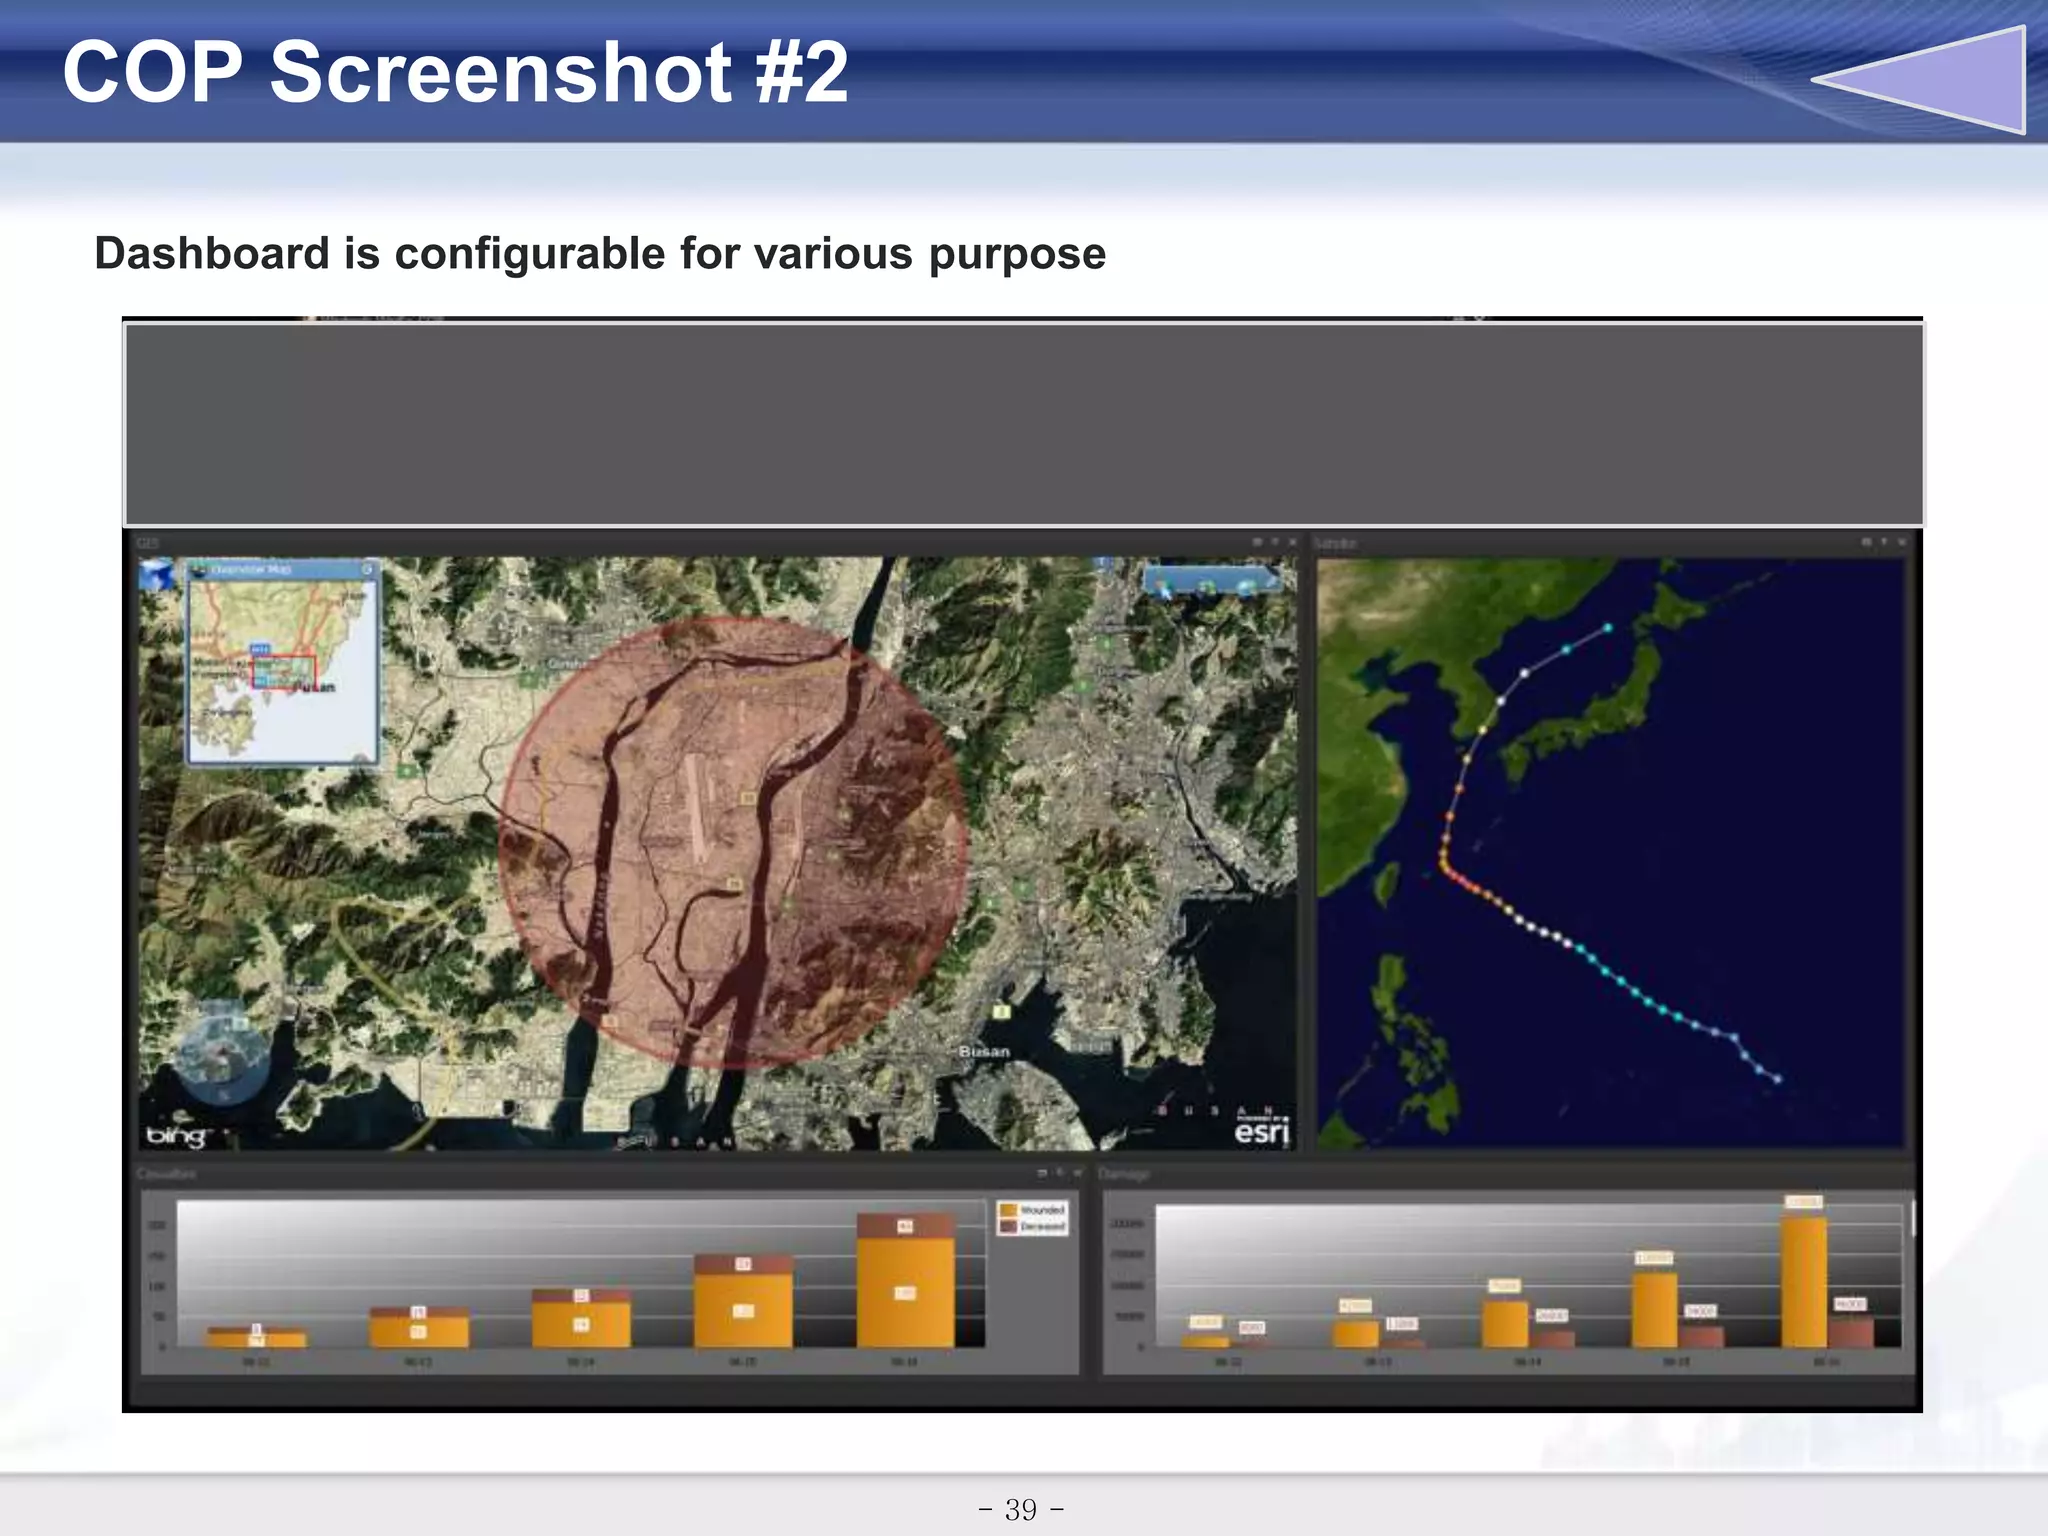The width and height of the screenshot is (2048, 1536).
Task: Click the Busan label on the map
Action: click(x=984, y=1051)
